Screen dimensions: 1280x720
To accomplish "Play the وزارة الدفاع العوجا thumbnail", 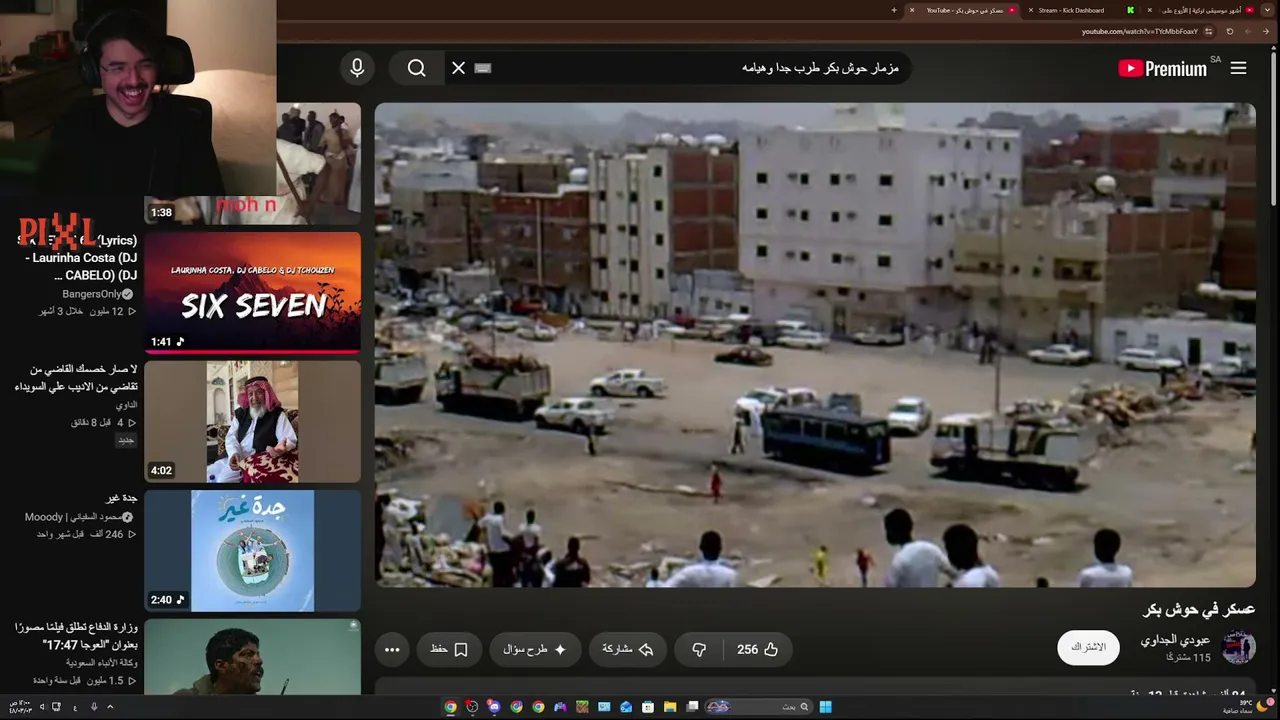I will coord(252,657).
